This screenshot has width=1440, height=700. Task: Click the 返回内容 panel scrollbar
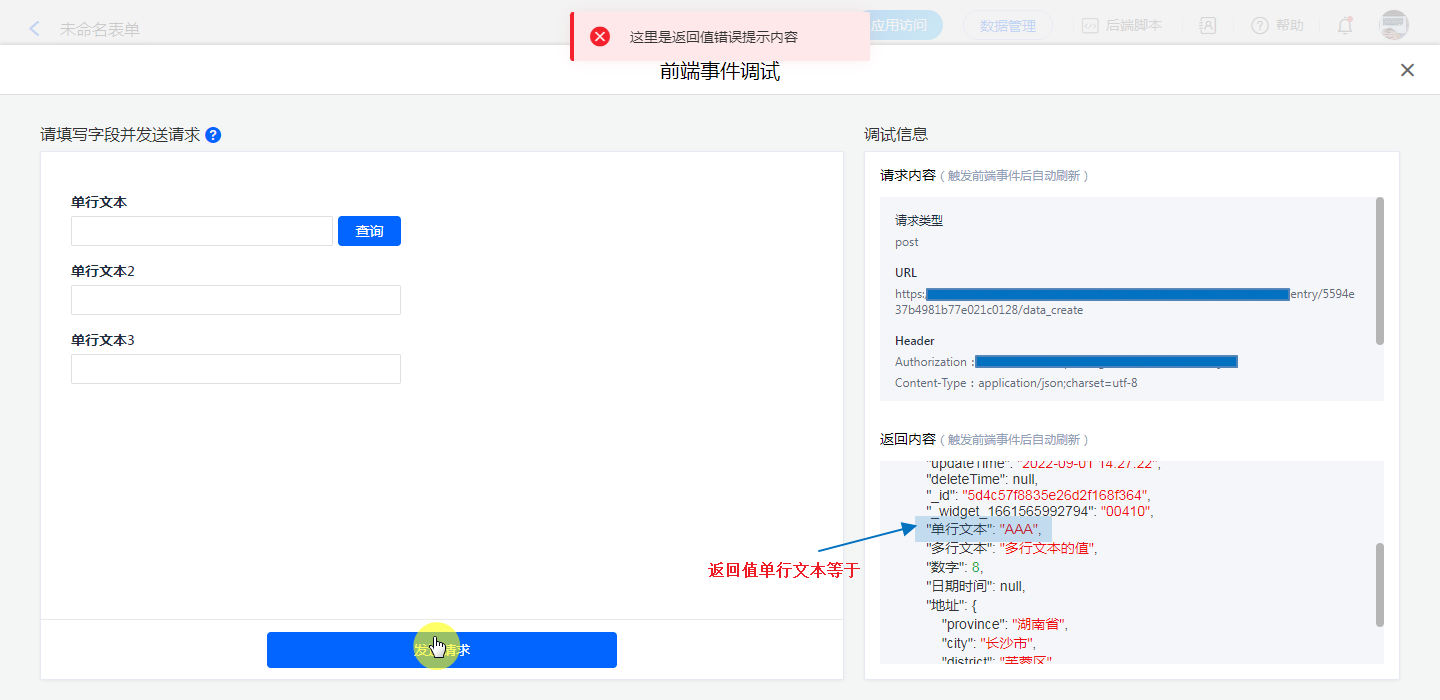[1380, 585]
